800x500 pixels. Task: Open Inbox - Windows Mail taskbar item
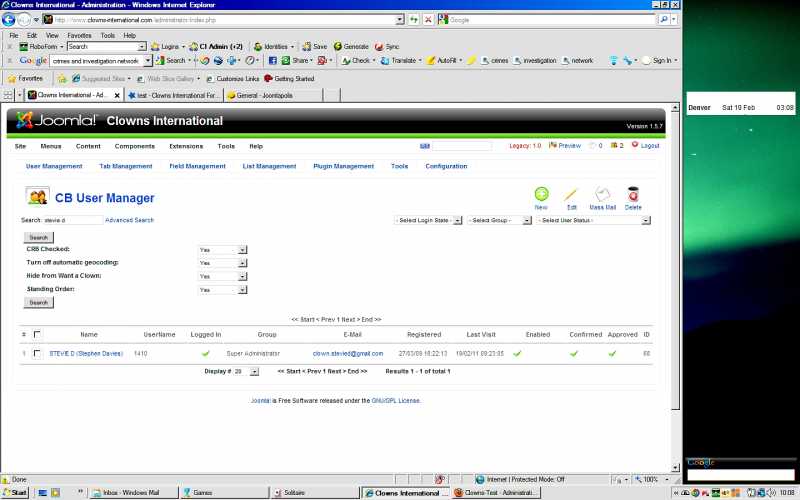(x=135, y=492)
